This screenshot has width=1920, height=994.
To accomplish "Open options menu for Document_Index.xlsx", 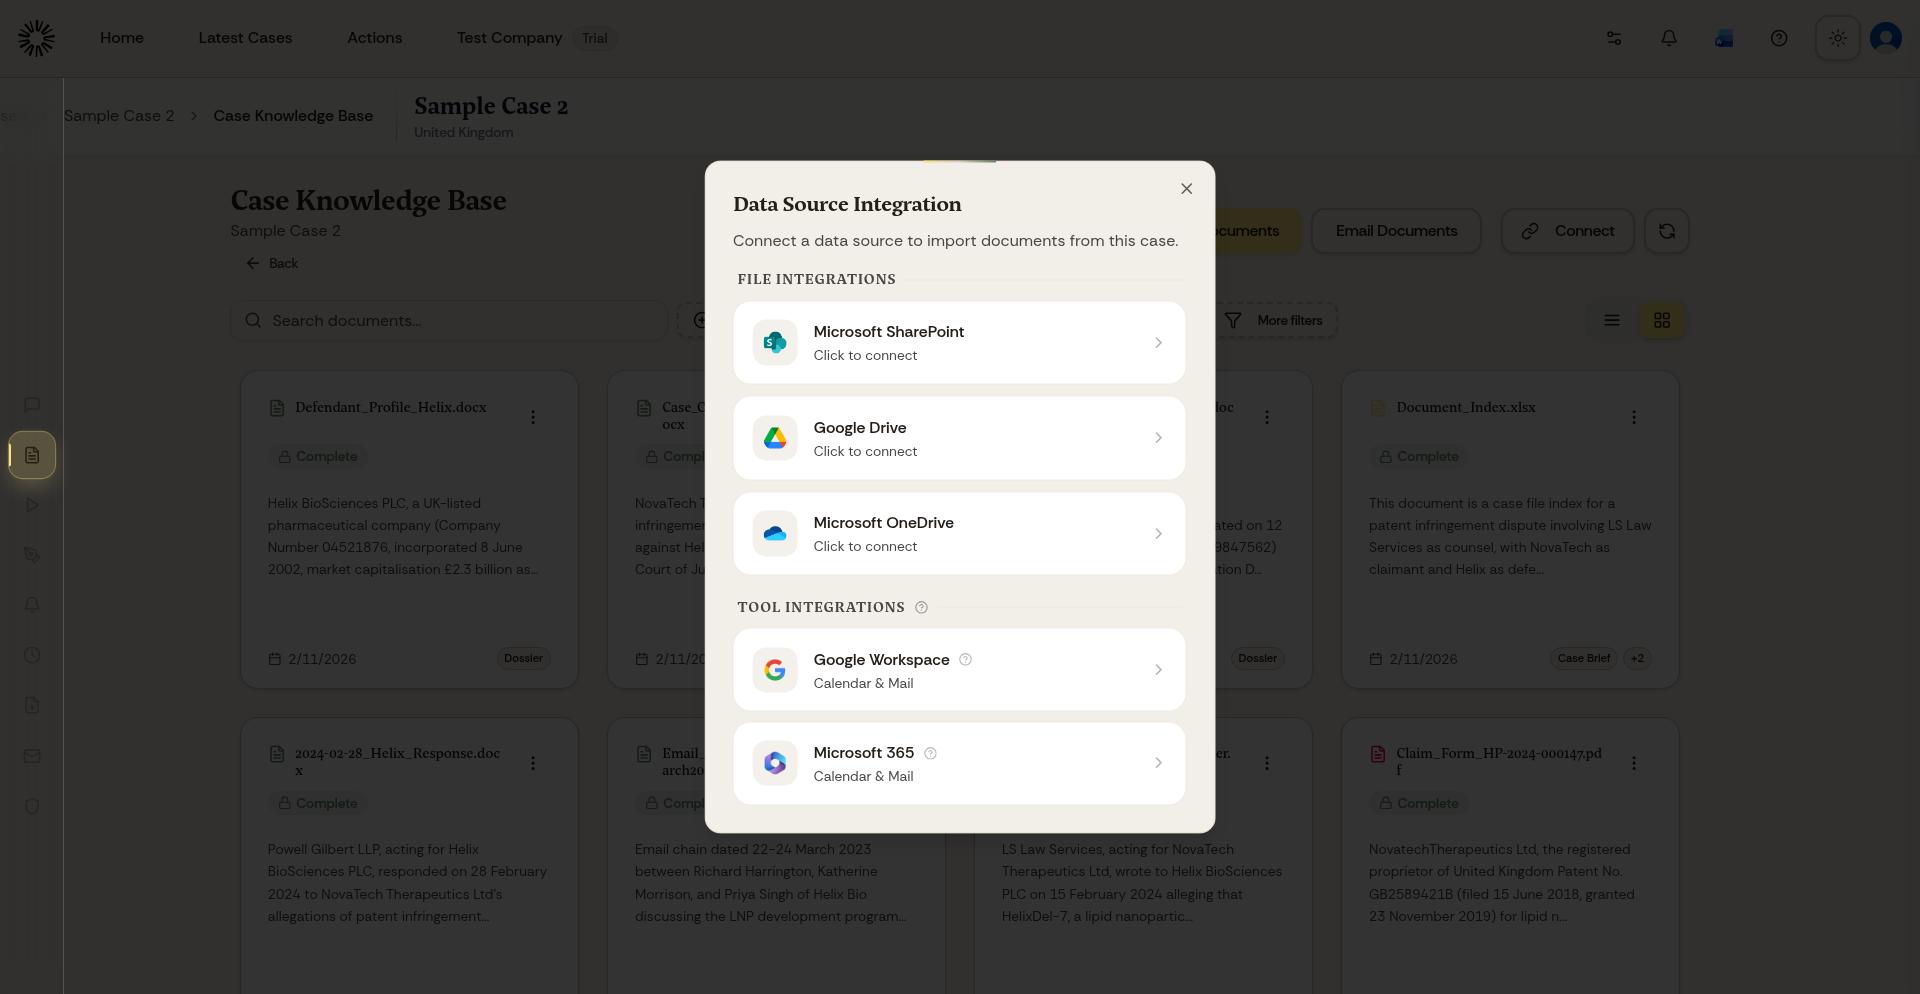I will pyautogui.click(x=1634, y=417).
